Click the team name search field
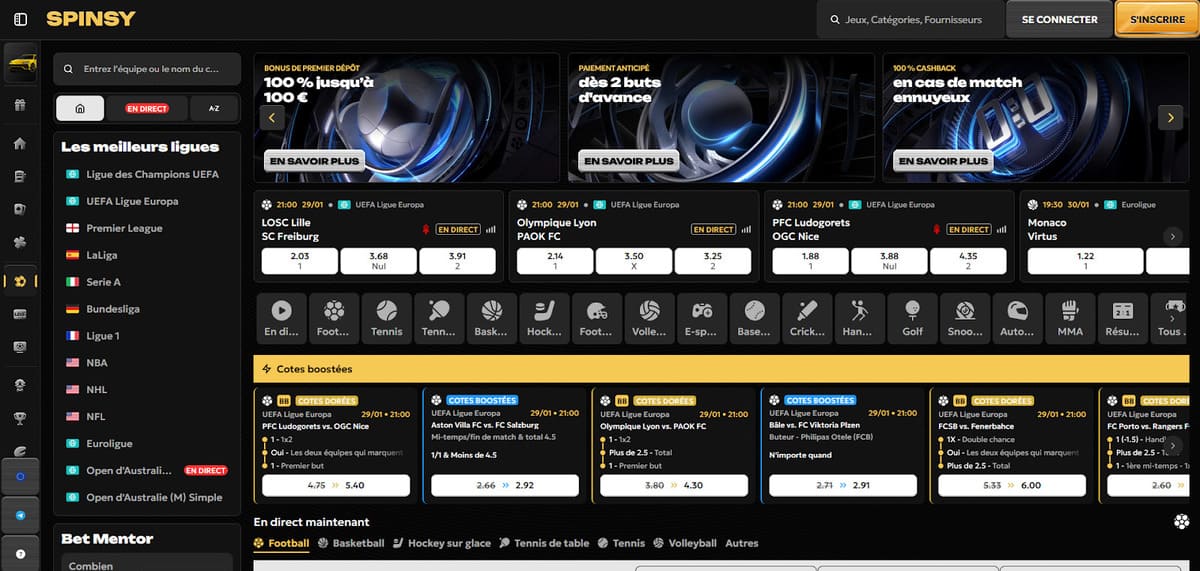 148,69
